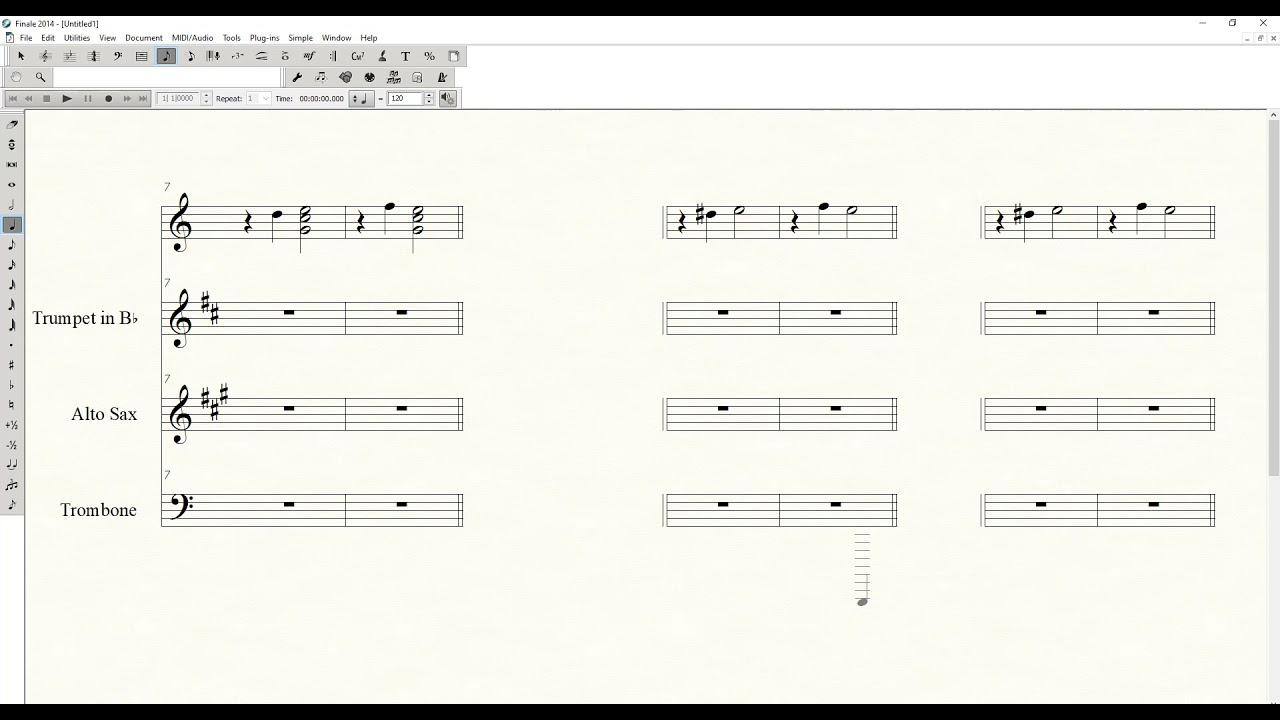Select the Expression mf tool
The image size is (1280, 720).
(x=309, y=56)
